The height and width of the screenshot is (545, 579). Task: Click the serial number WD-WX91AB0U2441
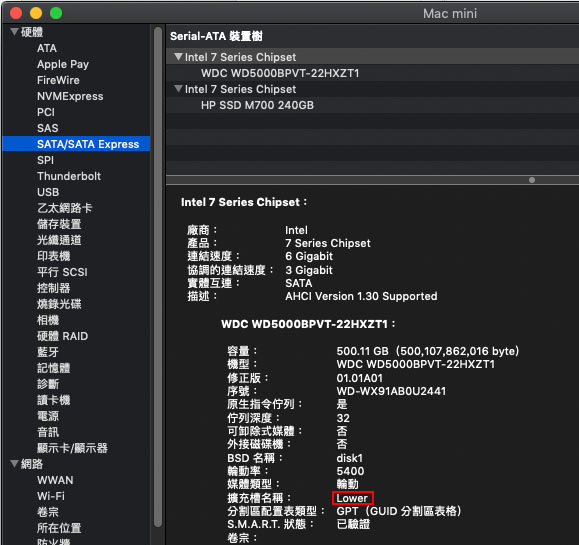391,391
